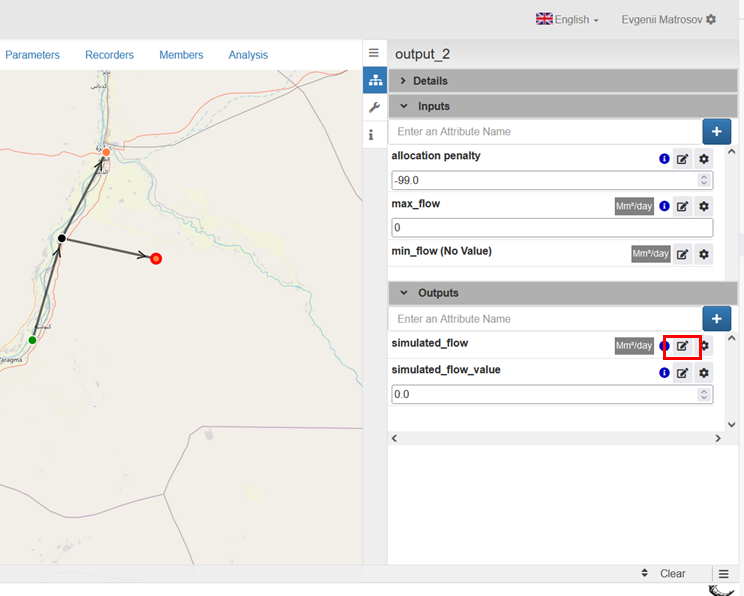Add new input attribute with plus button
The width and height of the screenshot is (744, 596).
click(716, 132)
